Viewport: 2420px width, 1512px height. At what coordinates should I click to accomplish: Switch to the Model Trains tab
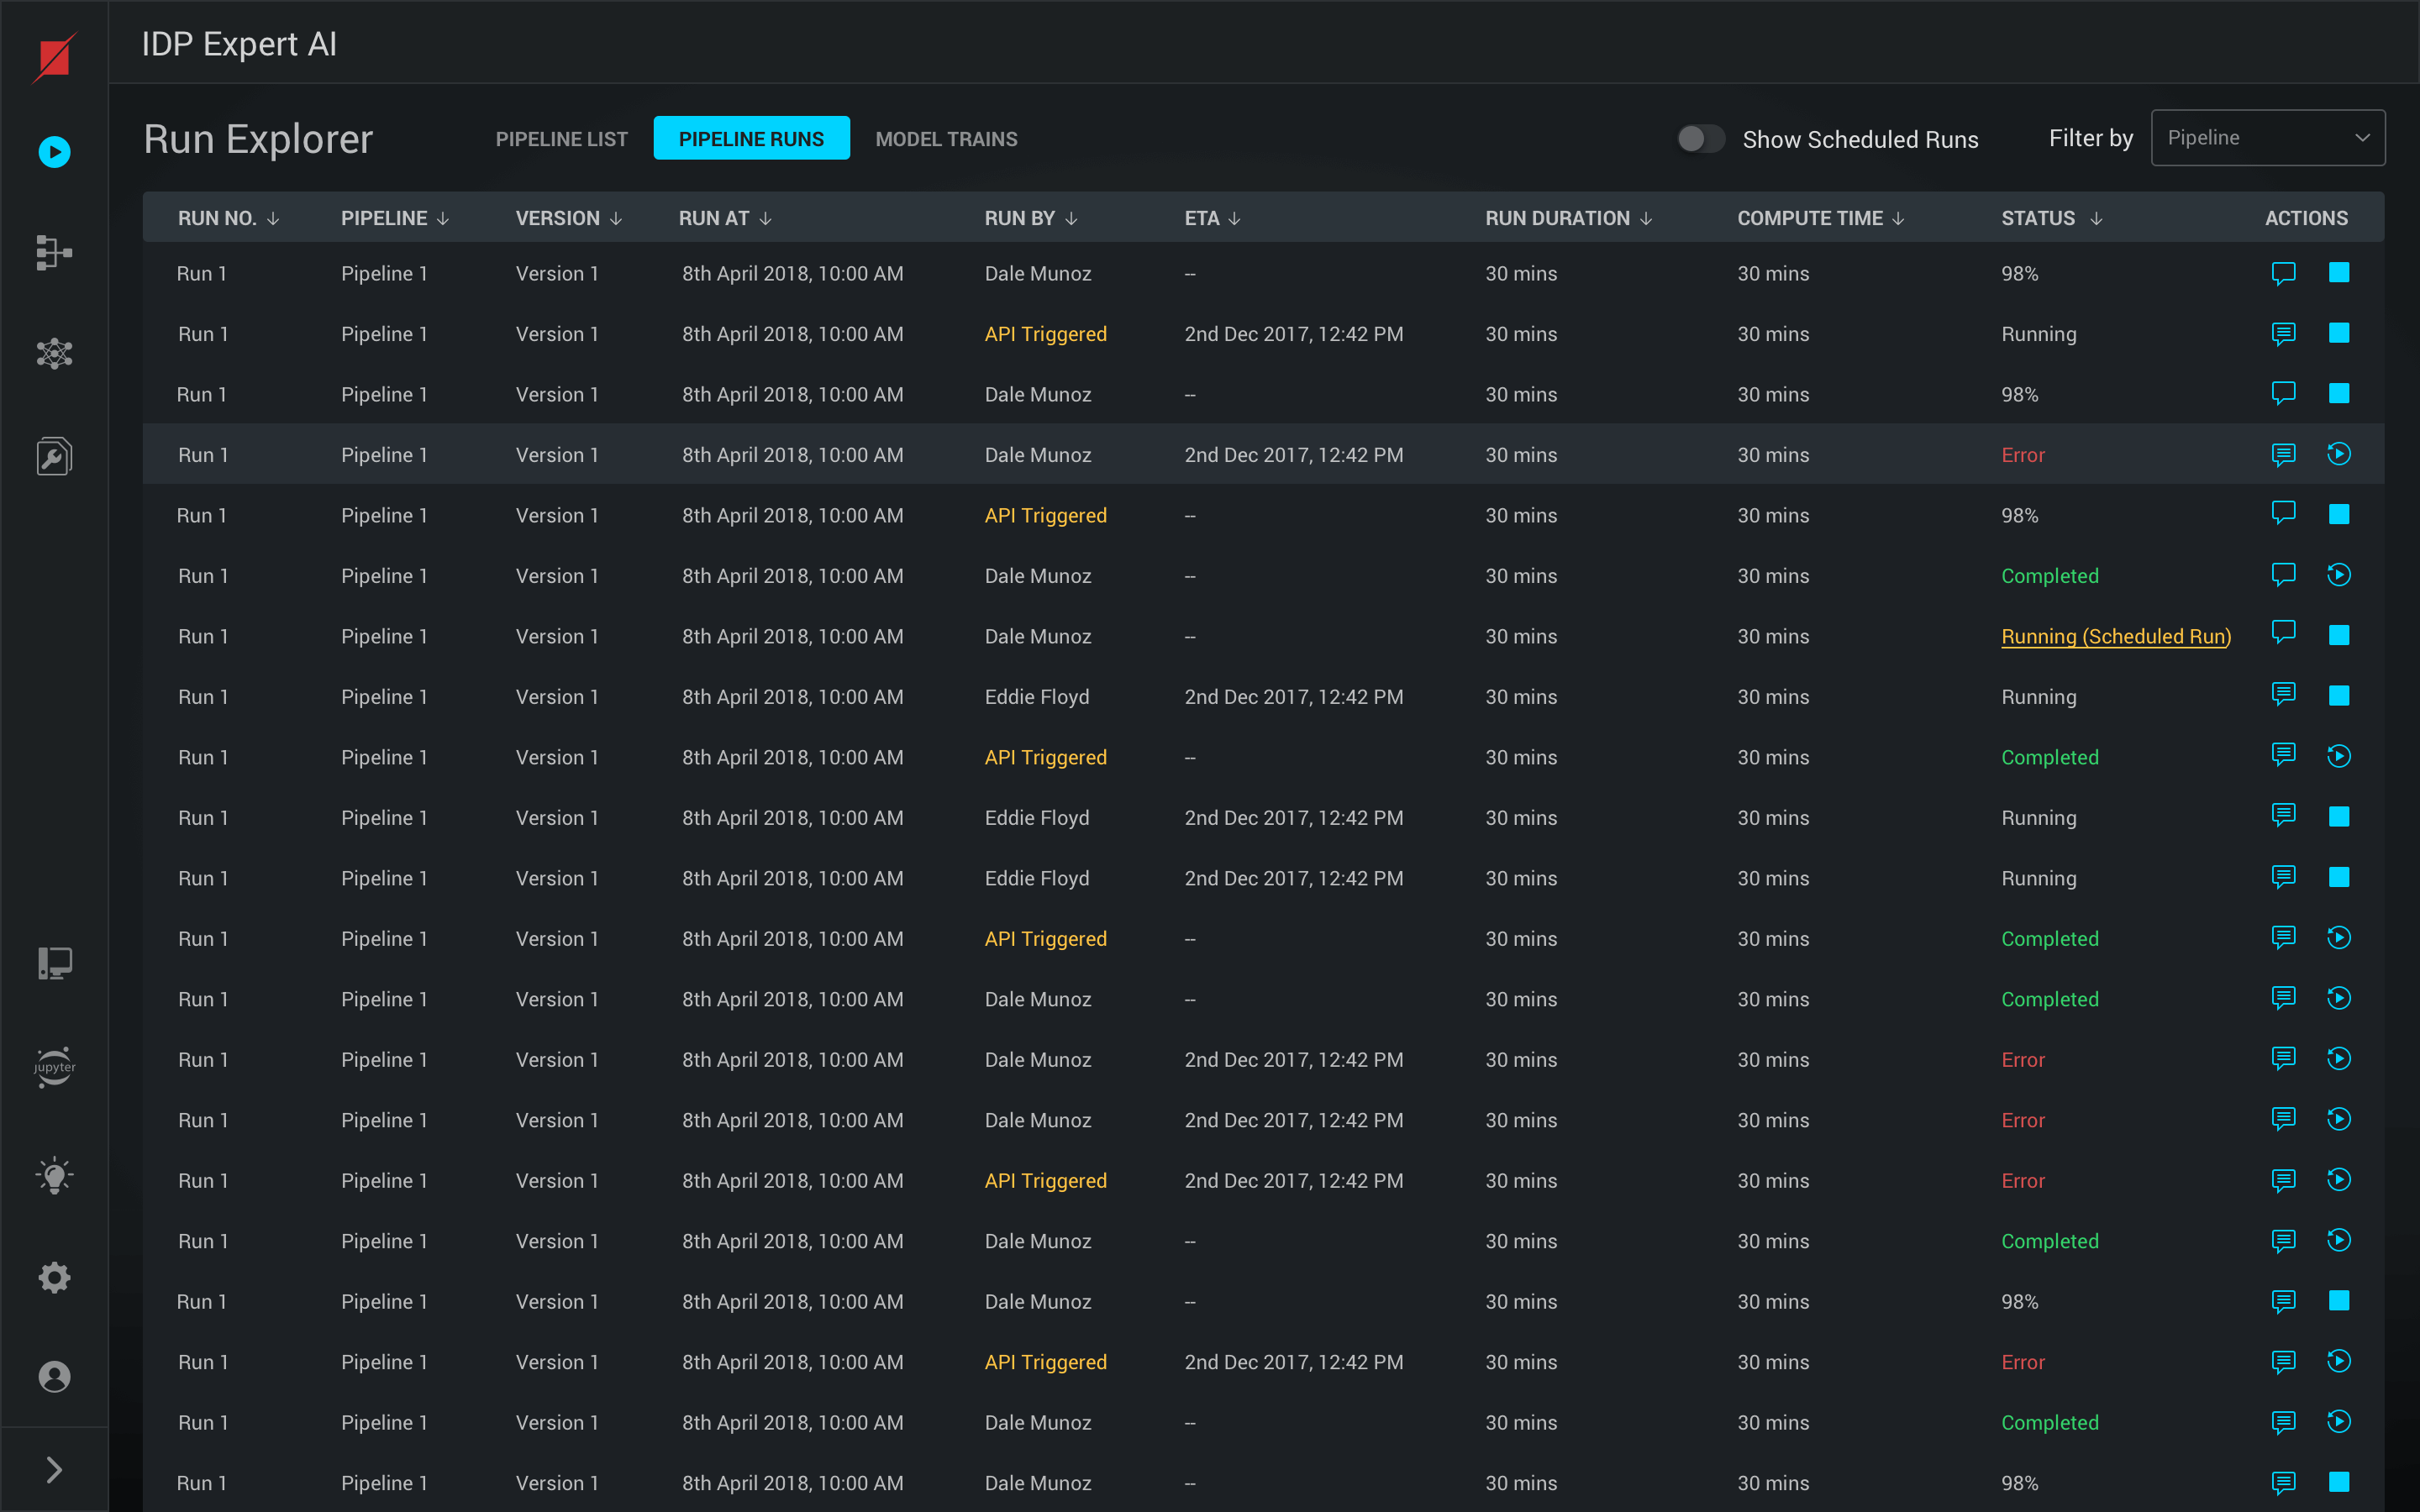[x=946, y=139]
